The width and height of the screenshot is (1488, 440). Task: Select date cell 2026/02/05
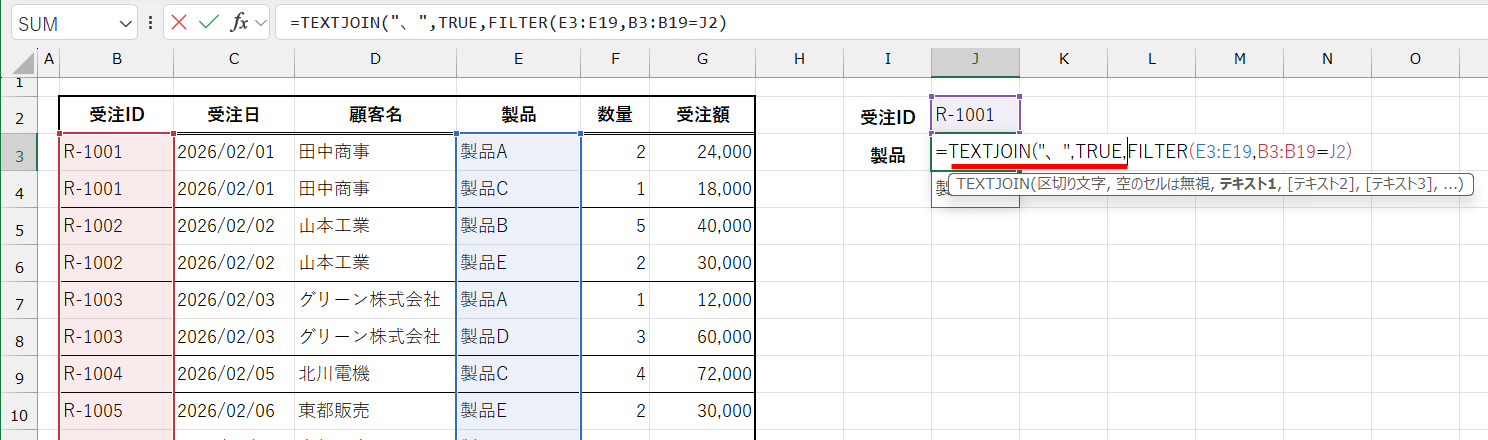234,374
